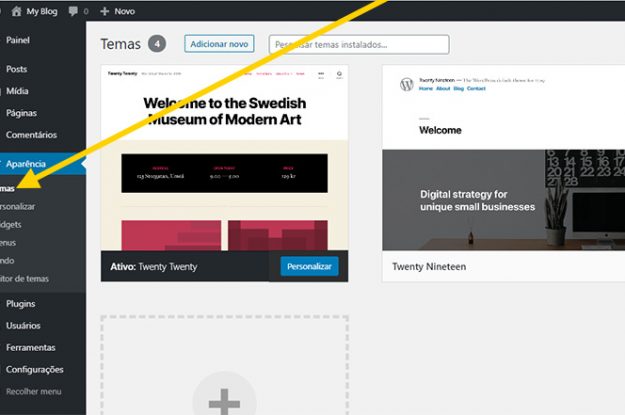Click the My Blog home icon
This screenshot has width=625, height=415.
click(x=16, y=11)
